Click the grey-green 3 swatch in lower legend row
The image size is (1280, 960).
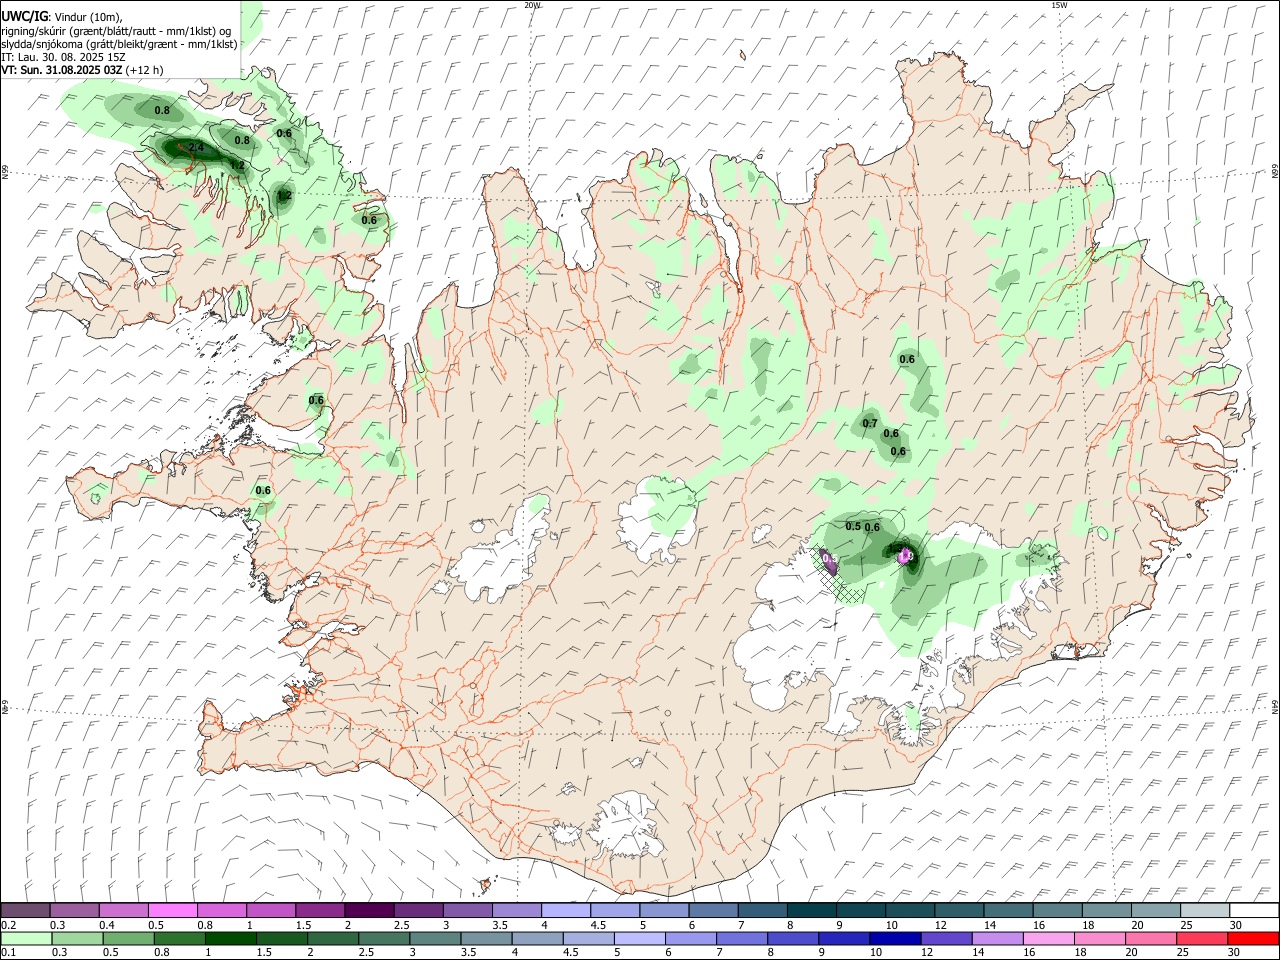click(435, 938)
